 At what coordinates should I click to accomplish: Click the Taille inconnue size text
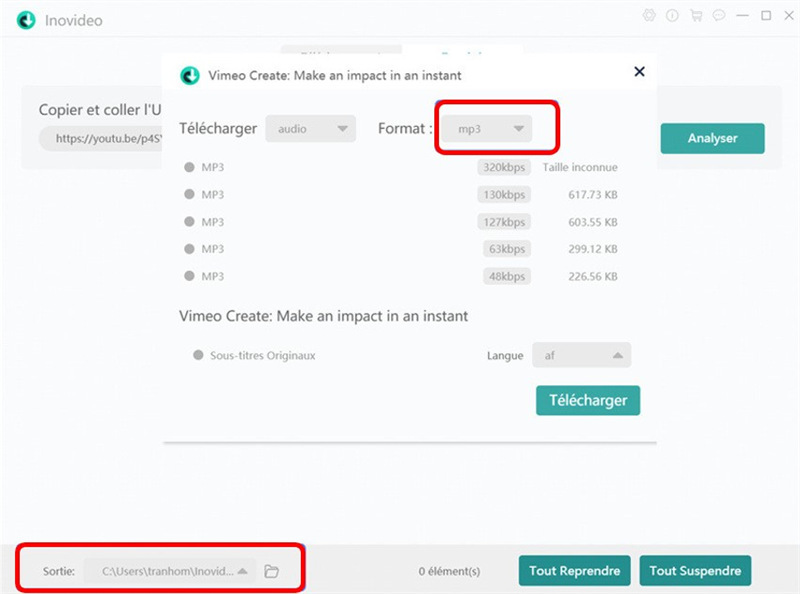point(580,167)
